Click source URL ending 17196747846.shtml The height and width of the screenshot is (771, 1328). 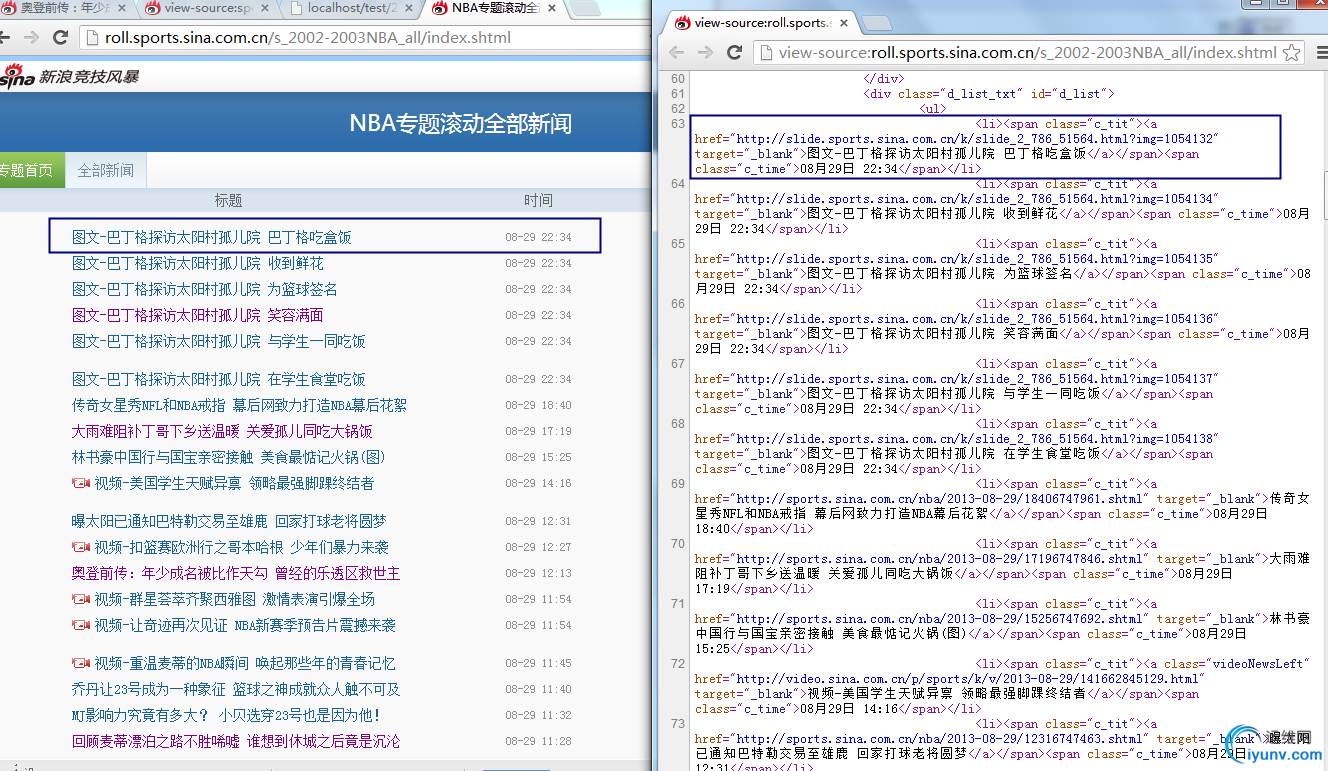(938, 559)
